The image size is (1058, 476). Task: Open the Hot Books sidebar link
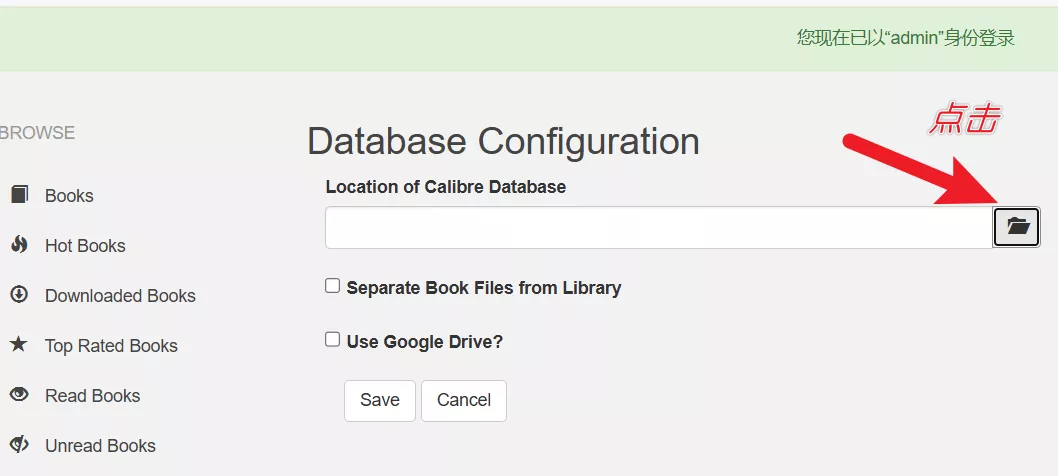pyautogui.click(x=85, y=246)
